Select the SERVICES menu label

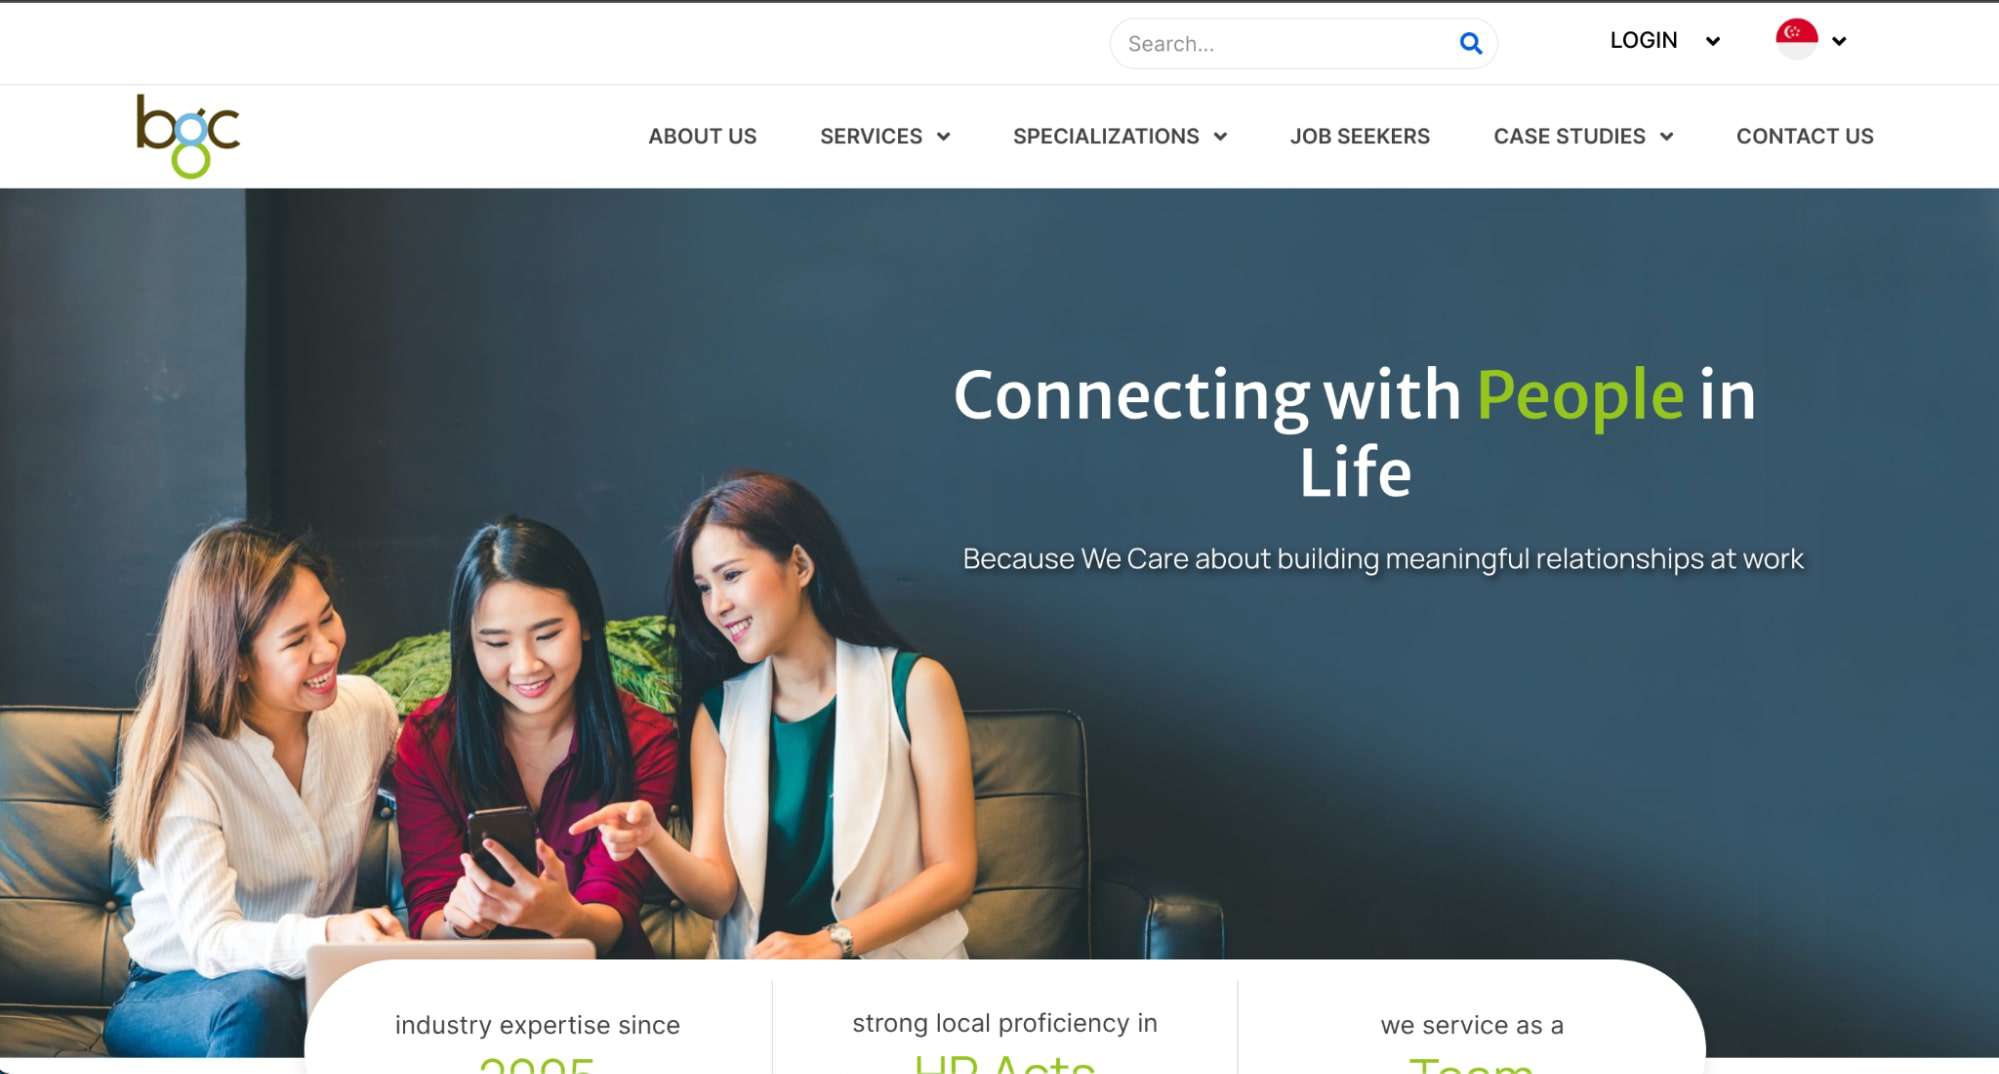pos(871,136)
